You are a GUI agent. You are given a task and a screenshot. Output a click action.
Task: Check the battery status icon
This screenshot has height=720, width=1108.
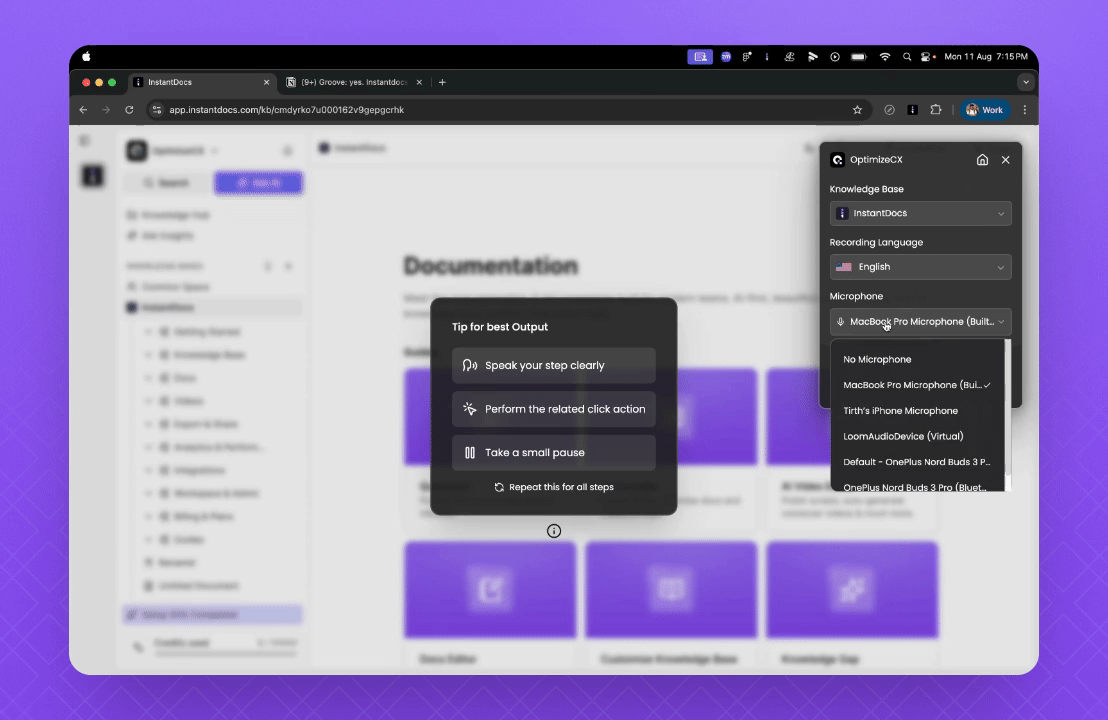click(x=859, y=57)
